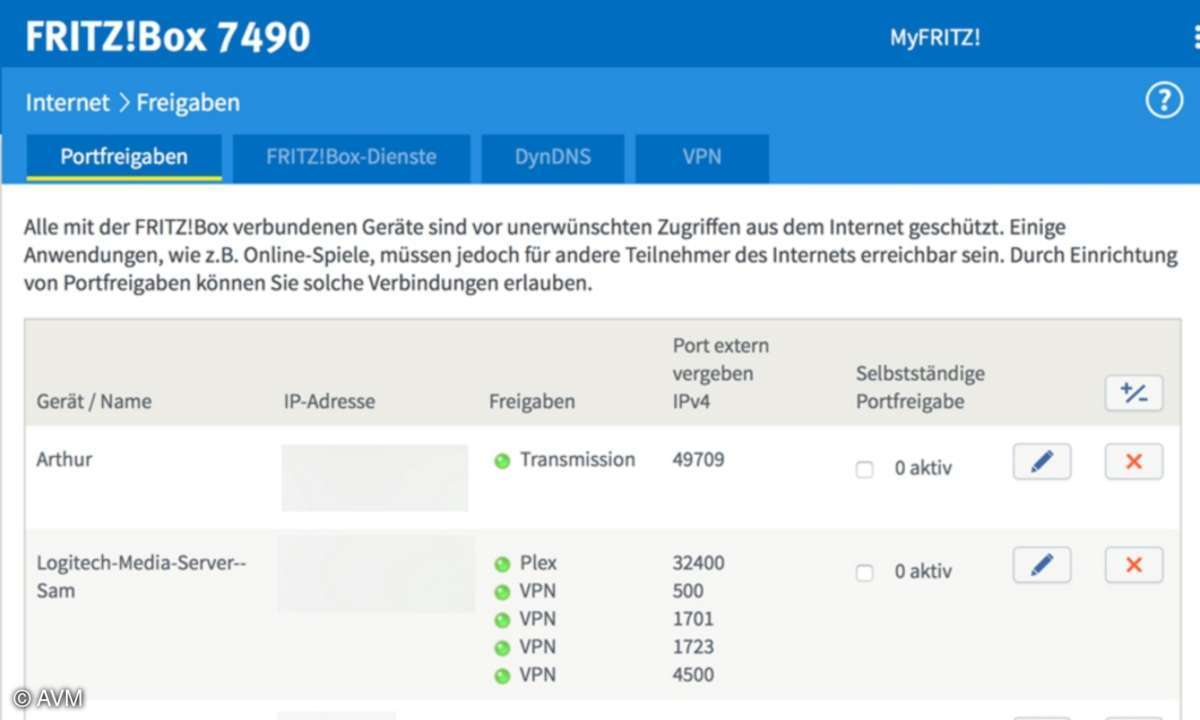Click the green status dot for VPN port 1701
The width and height of the screenshot is (1200, 720).
(502, 621)
